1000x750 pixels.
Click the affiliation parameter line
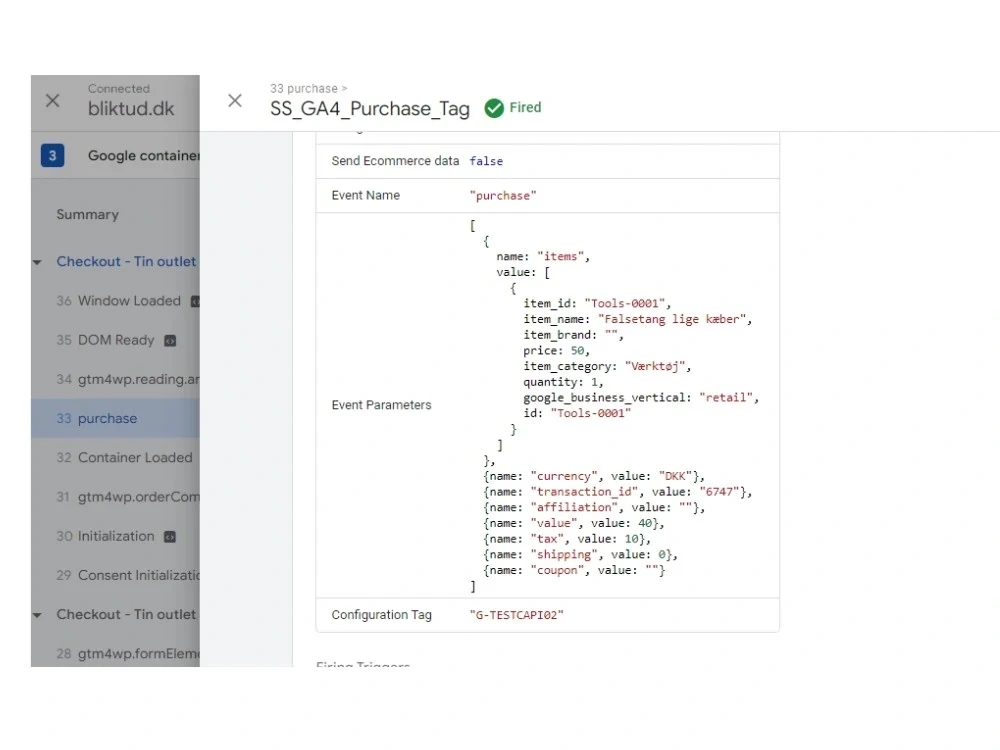click(594, 508)
